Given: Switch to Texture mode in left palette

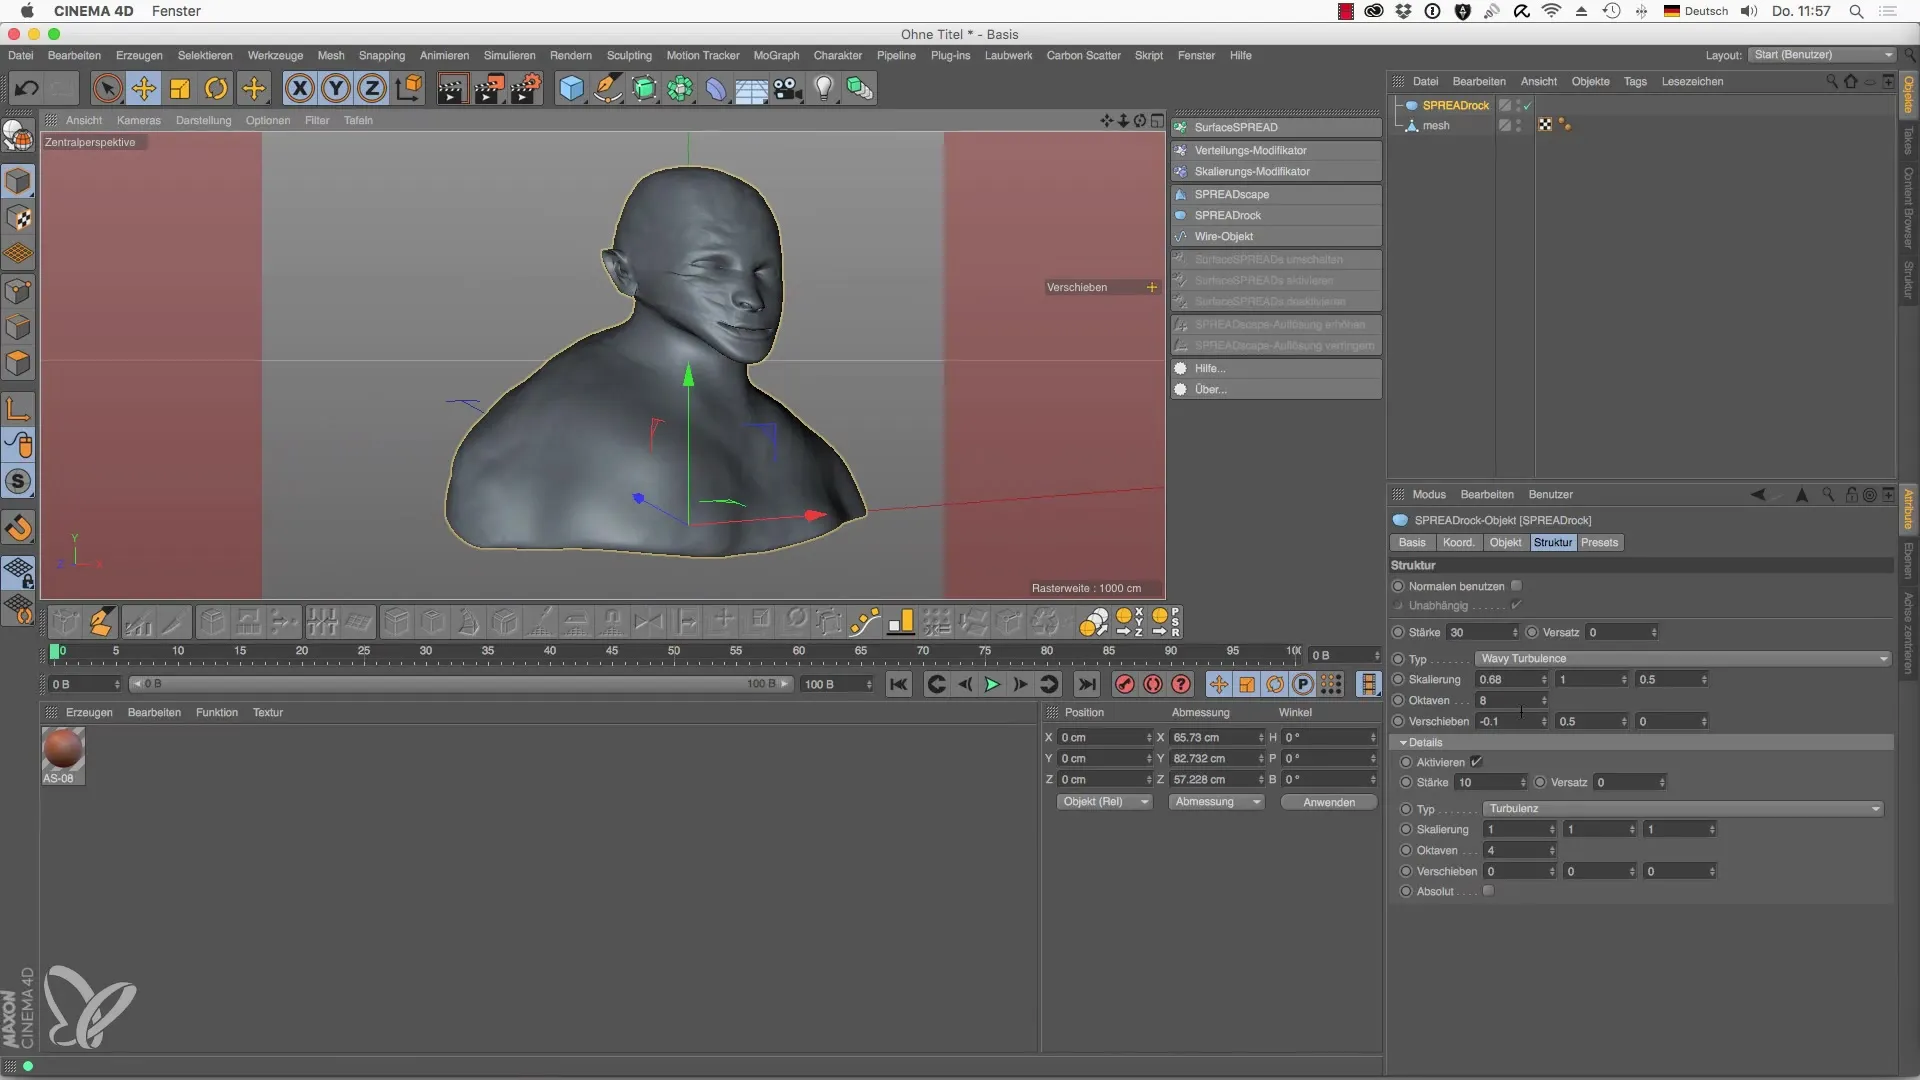Looking at the screenshot, I should (x=18, y=218).
